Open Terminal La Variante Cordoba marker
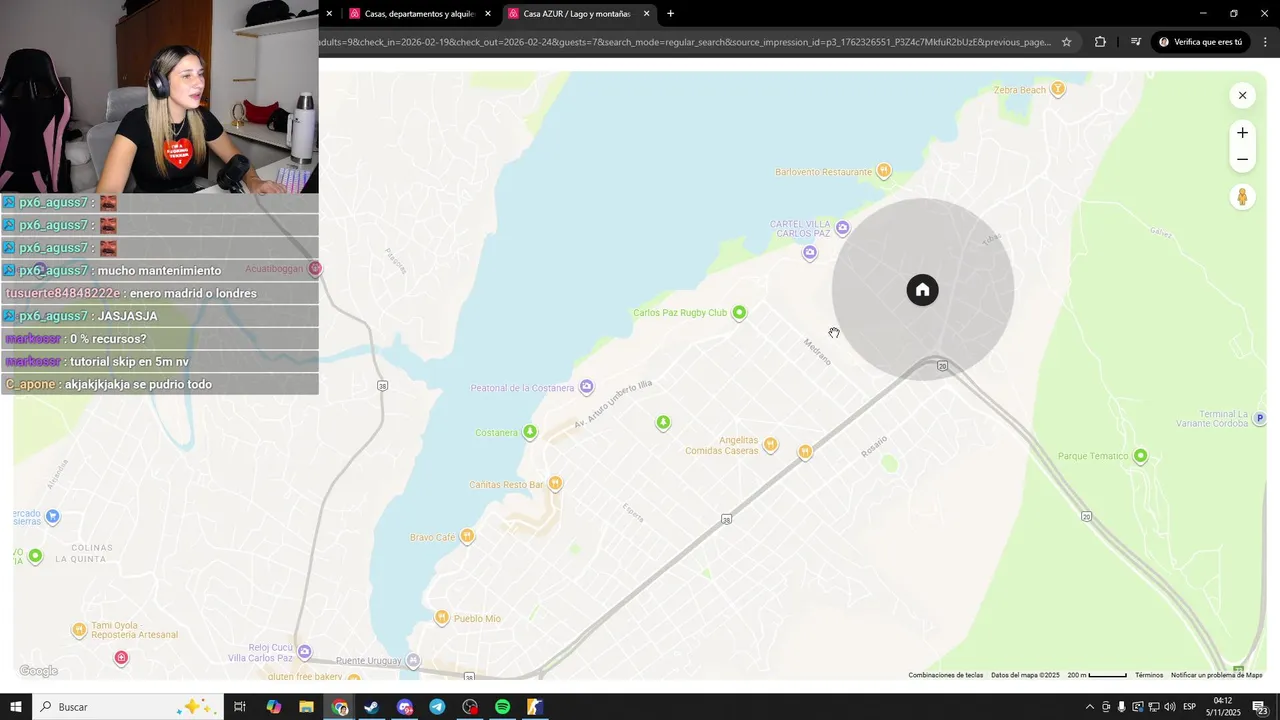The image size is (1280, 720). click(x=1260, y=418)
